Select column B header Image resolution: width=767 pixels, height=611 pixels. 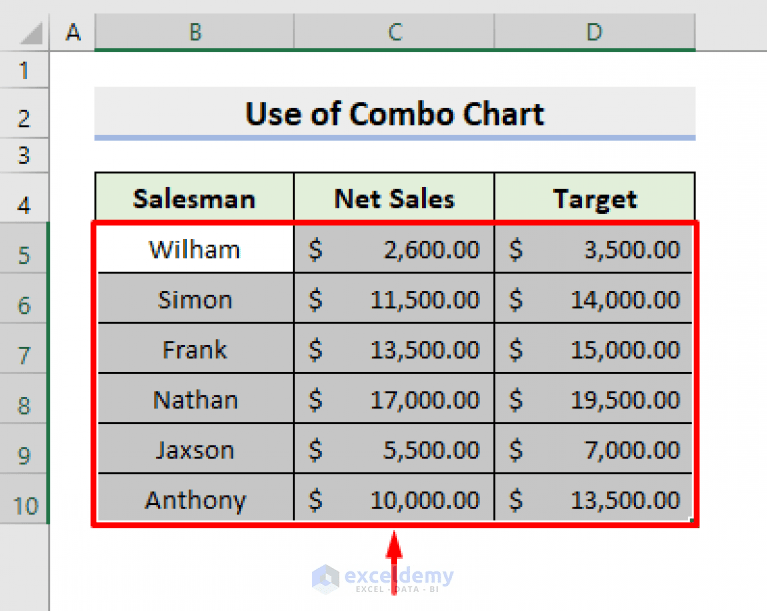194,32
